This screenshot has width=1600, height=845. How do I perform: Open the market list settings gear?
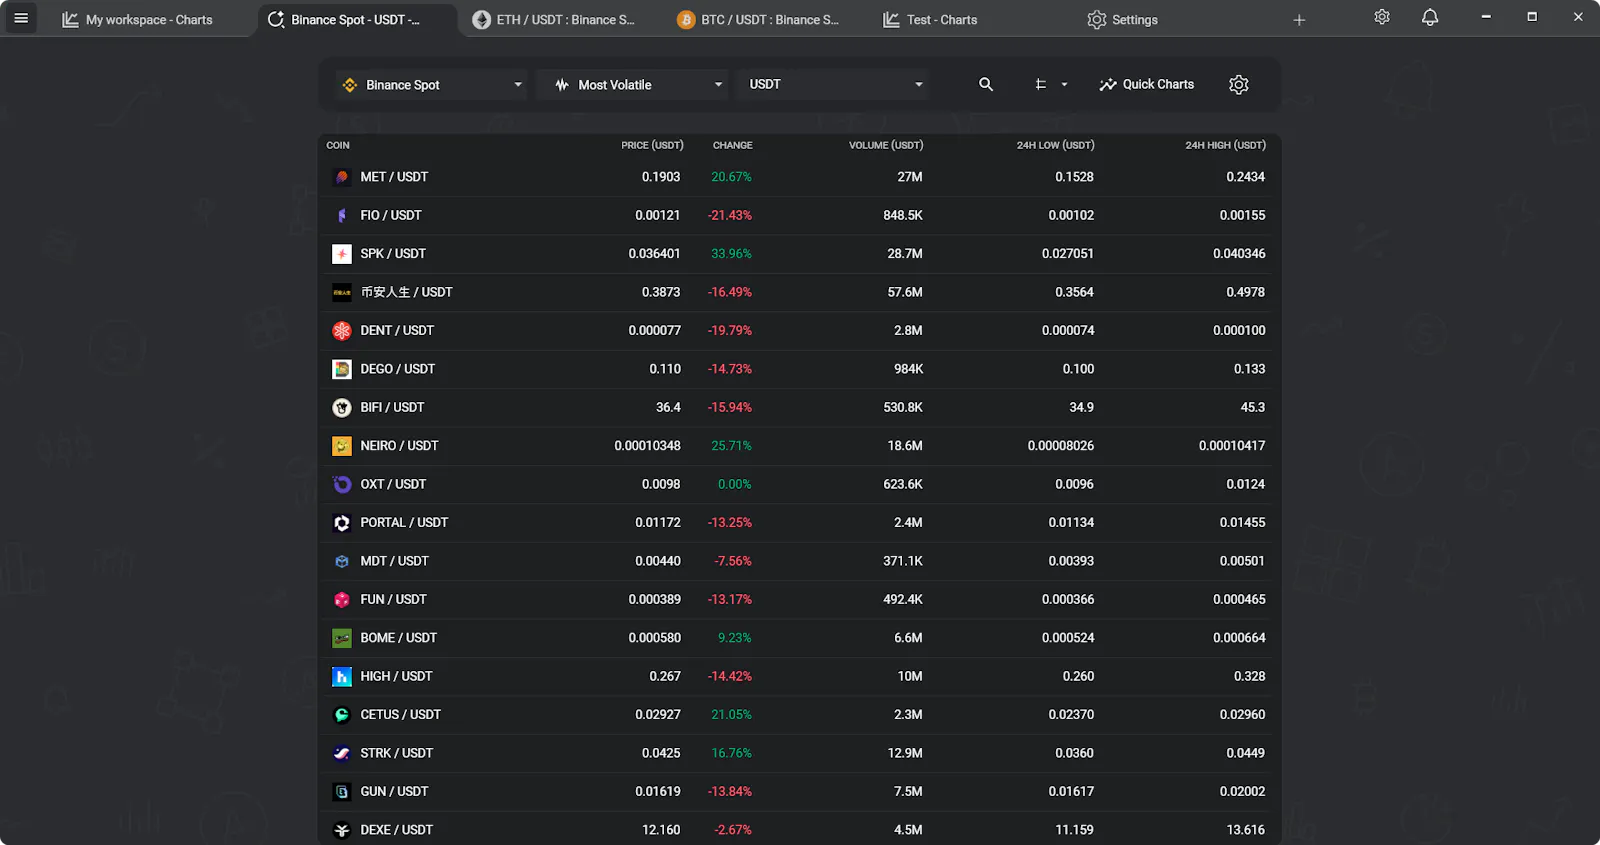1239,85
